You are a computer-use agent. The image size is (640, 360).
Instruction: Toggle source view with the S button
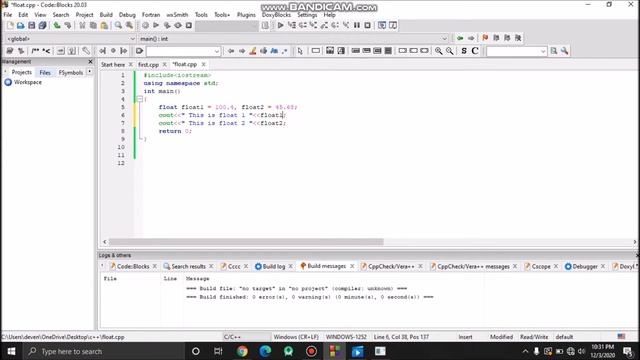coord(464,51)
